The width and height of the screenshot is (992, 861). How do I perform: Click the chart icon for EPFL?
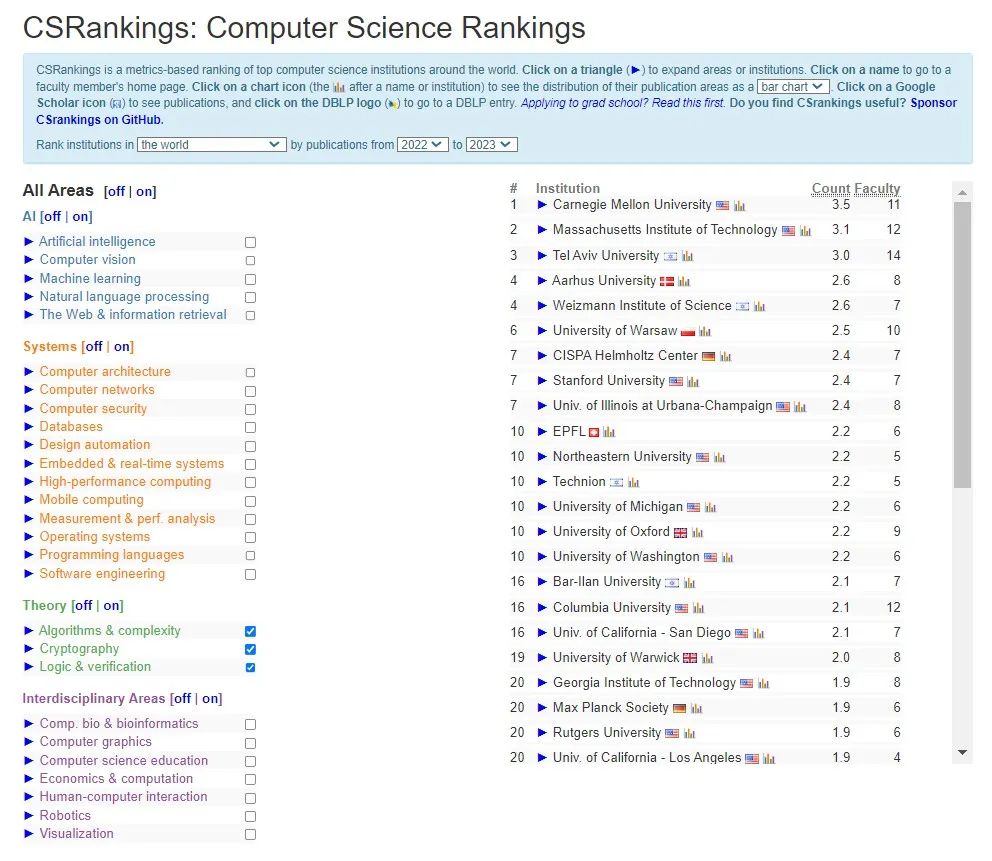[609, 432]
